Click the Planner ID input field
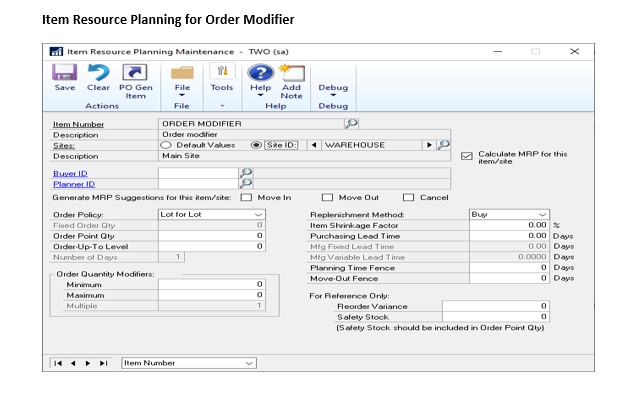The image size is (626, 396). point(198,184)
